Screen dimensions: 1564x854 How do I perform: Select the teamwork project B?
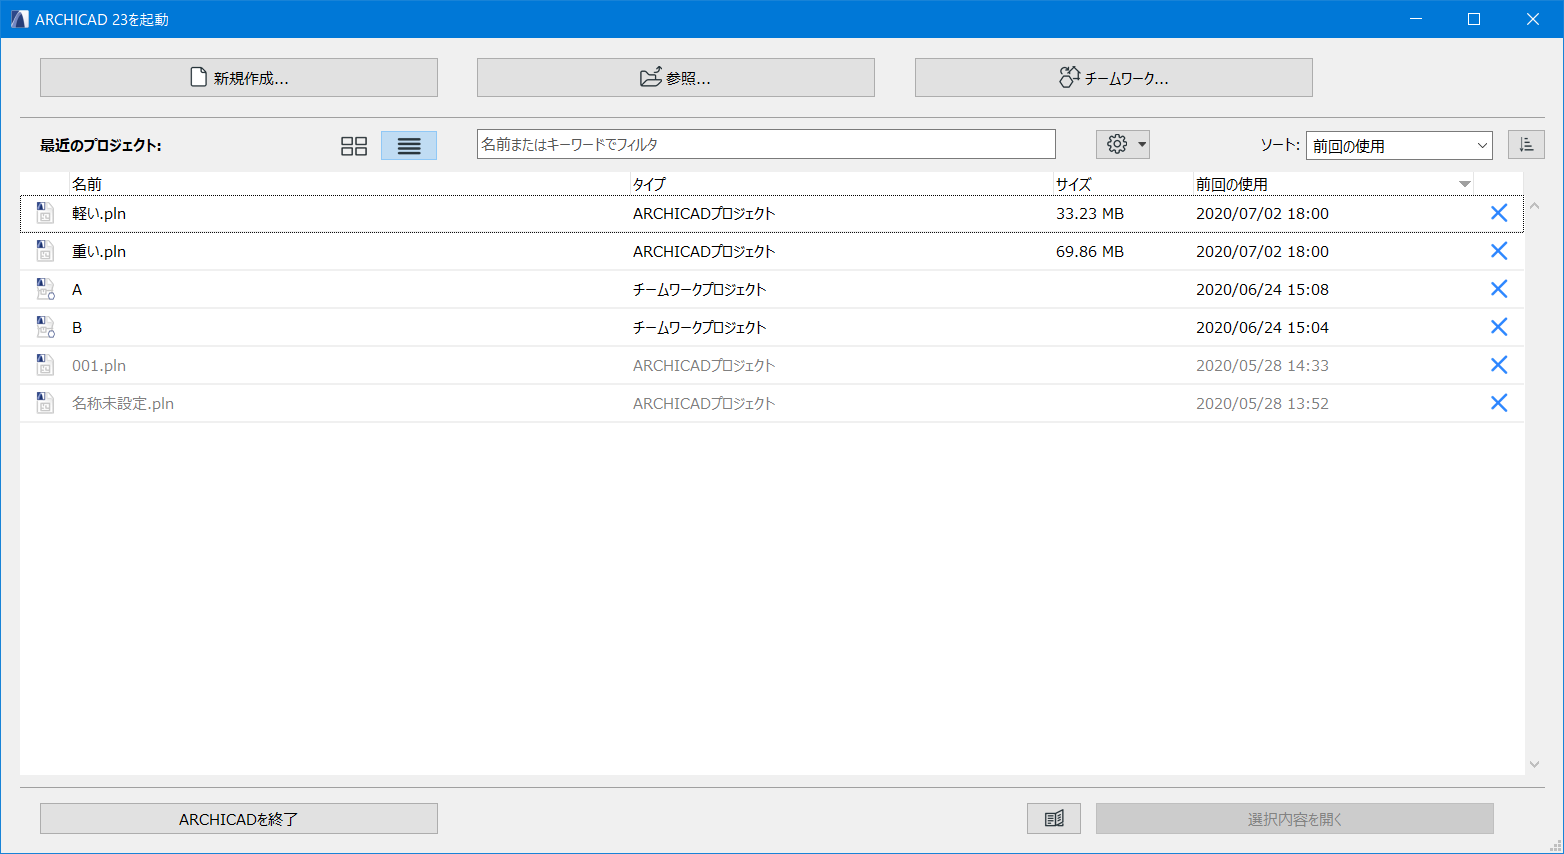click(x=772, y=328)
